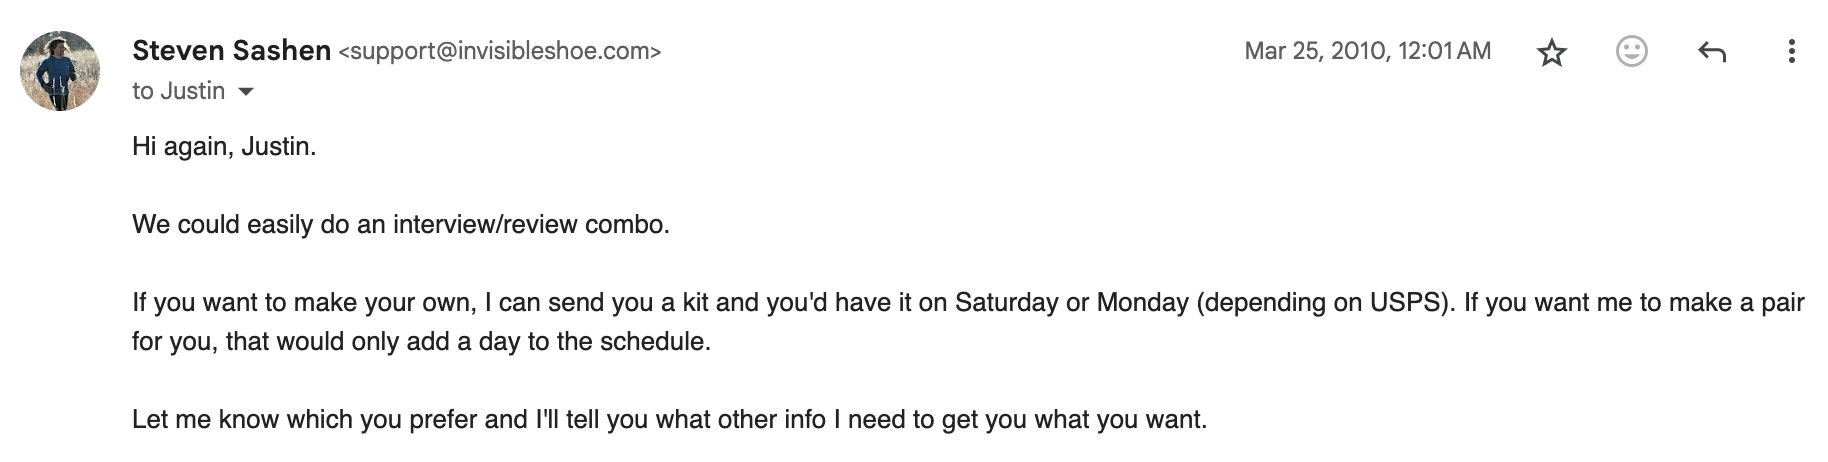Expand recipient details arrow beside 'to Justin'
Viewport: 1828px width, 462px height.
pyautogui.click(x=246, y=92)
